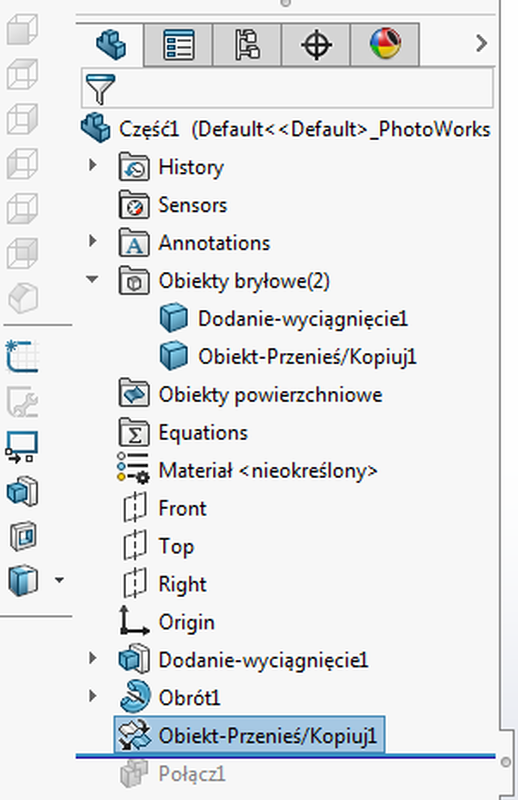
Task: Expand the History folder
Action: [x=92, y=165]
